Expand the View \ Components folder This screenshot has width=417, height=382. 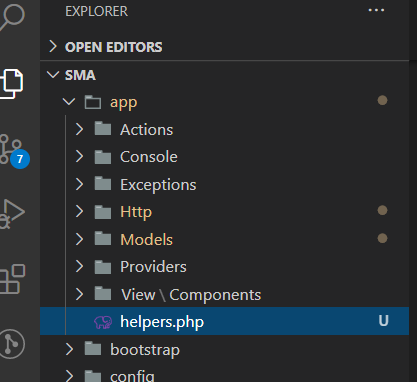click(x=79, y=294)
